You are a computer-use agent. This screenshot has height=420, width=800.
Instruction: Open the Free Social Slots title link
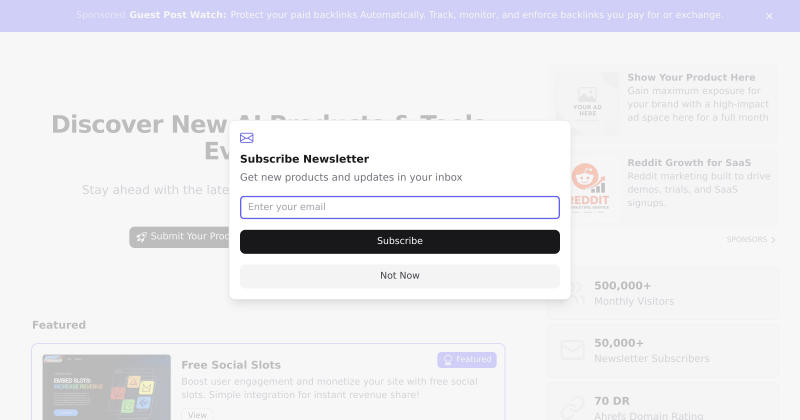click(231, 365)
